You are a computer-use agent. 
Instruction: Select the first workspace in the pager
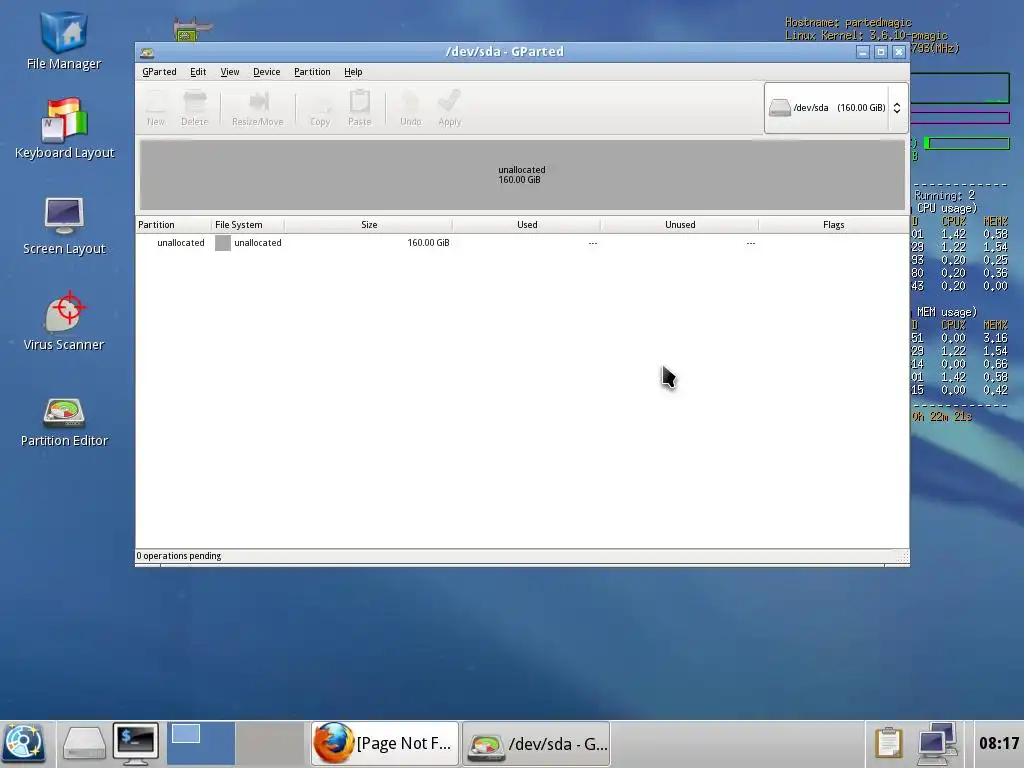coord(201,743)
